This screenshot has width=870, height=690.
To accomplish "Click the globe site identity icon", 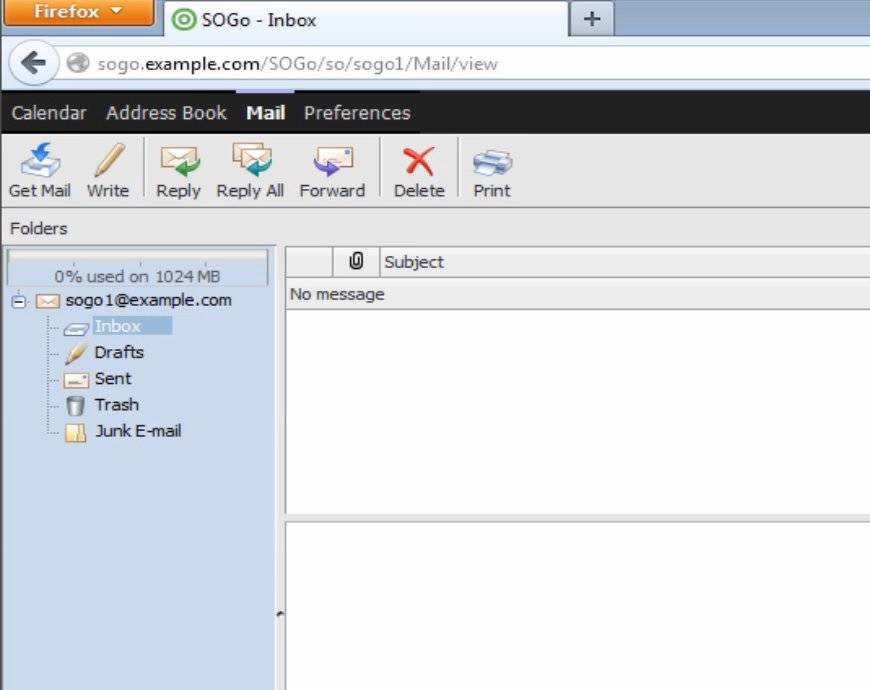I will tap(78, 63).
